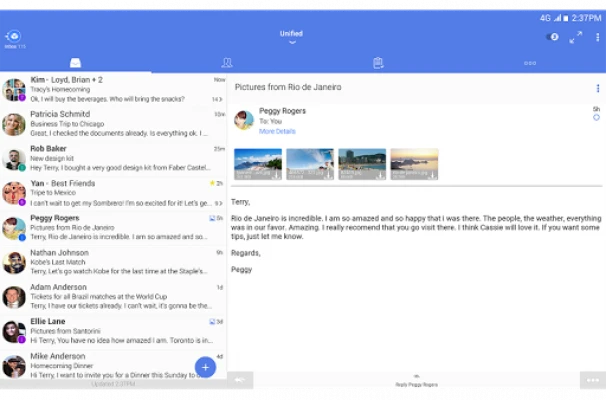Expand the Unified account dropdown
This screenshot has height=400, width=606.
click(x=291, y=38)
